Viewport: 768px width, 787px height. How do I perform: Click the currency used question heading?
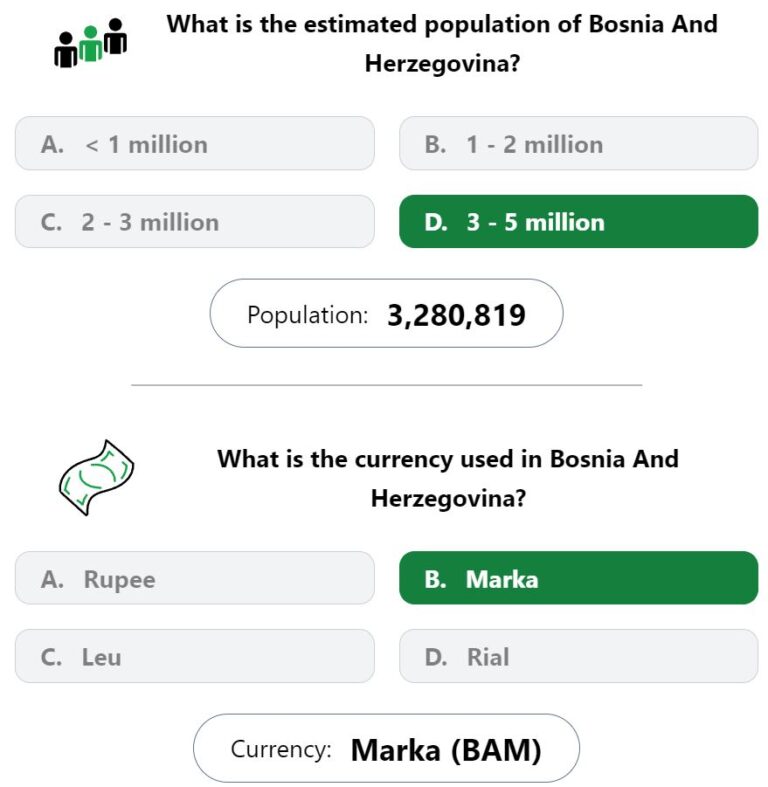448,478
